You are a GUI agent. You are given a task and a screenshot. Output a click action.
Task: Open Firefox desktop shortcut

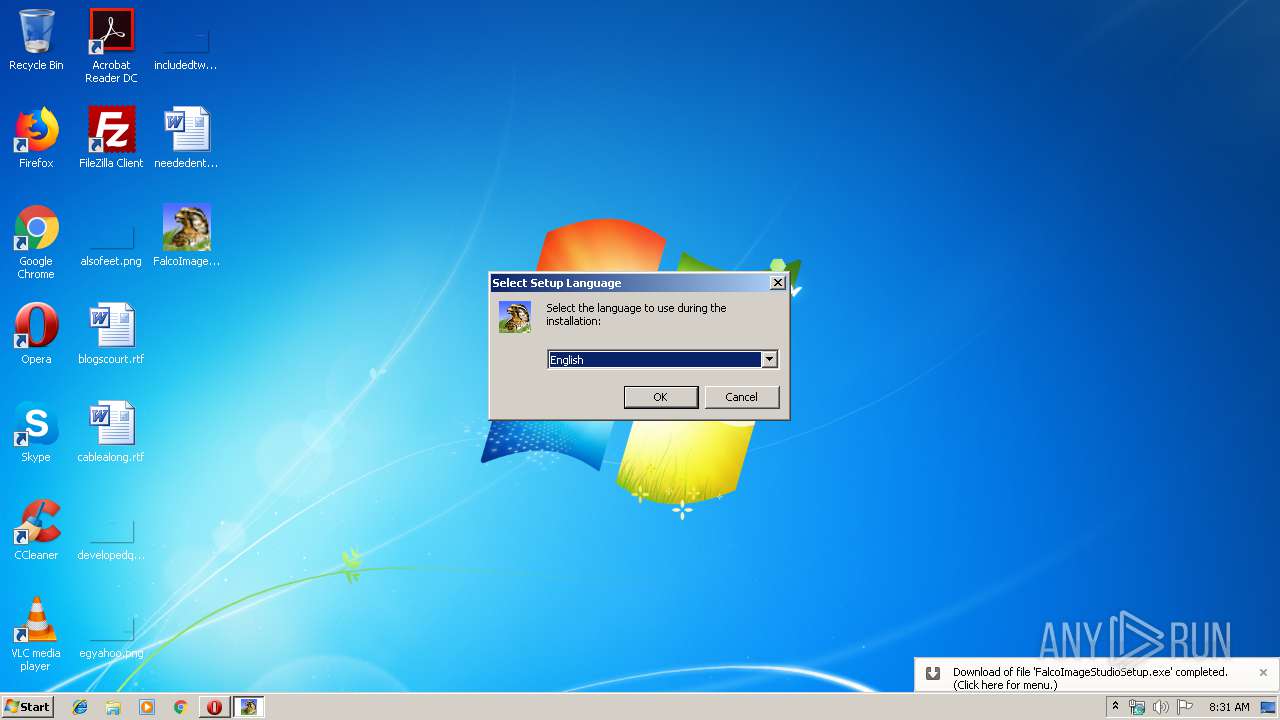pos(36,138)
